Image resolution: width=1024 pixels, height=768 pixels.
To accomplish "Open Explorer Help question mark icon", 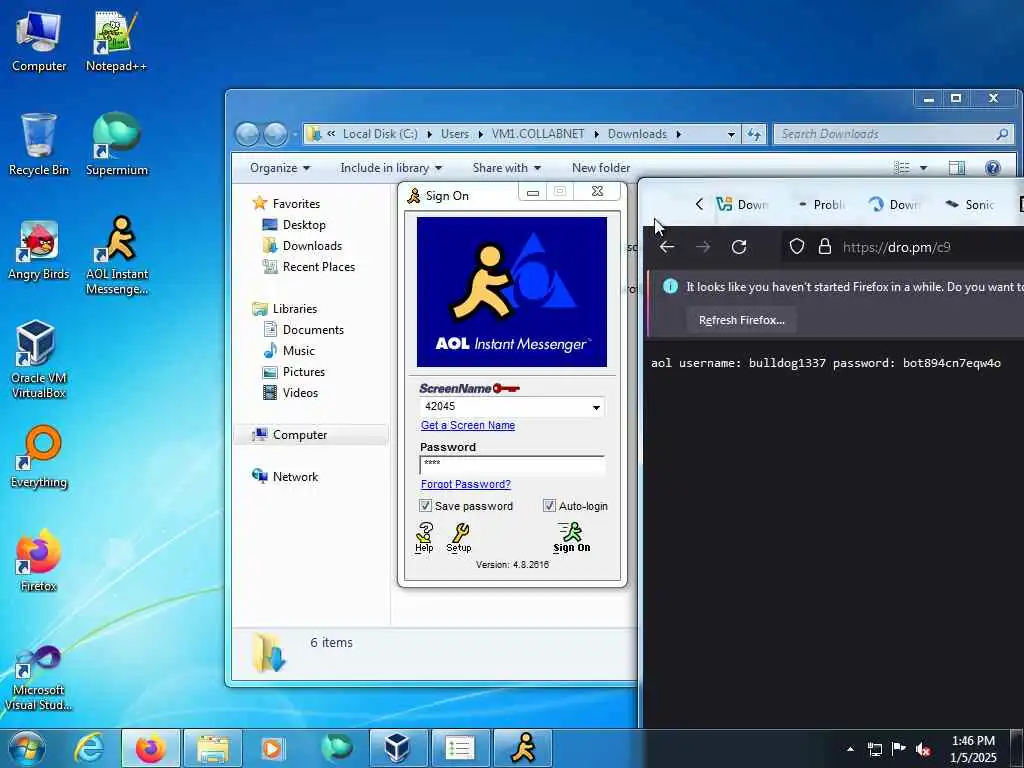I will click(993, 168).
